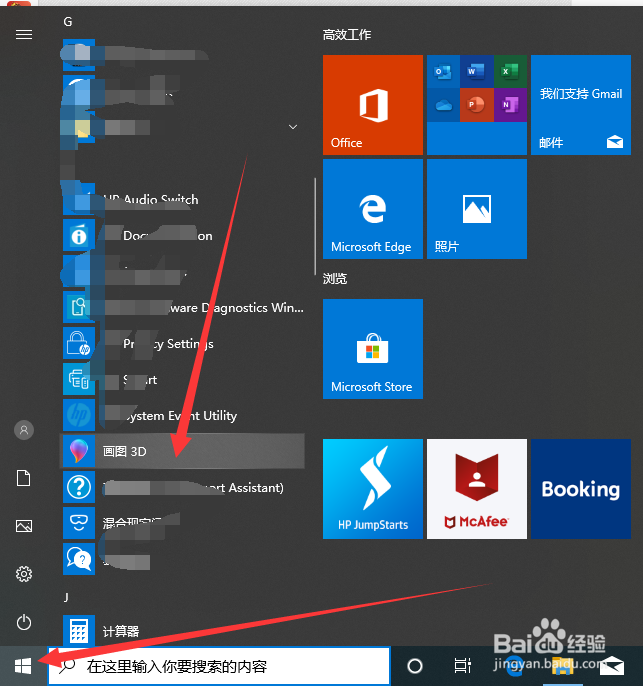Open Task View on the taskbar

(x=462, y=666)
